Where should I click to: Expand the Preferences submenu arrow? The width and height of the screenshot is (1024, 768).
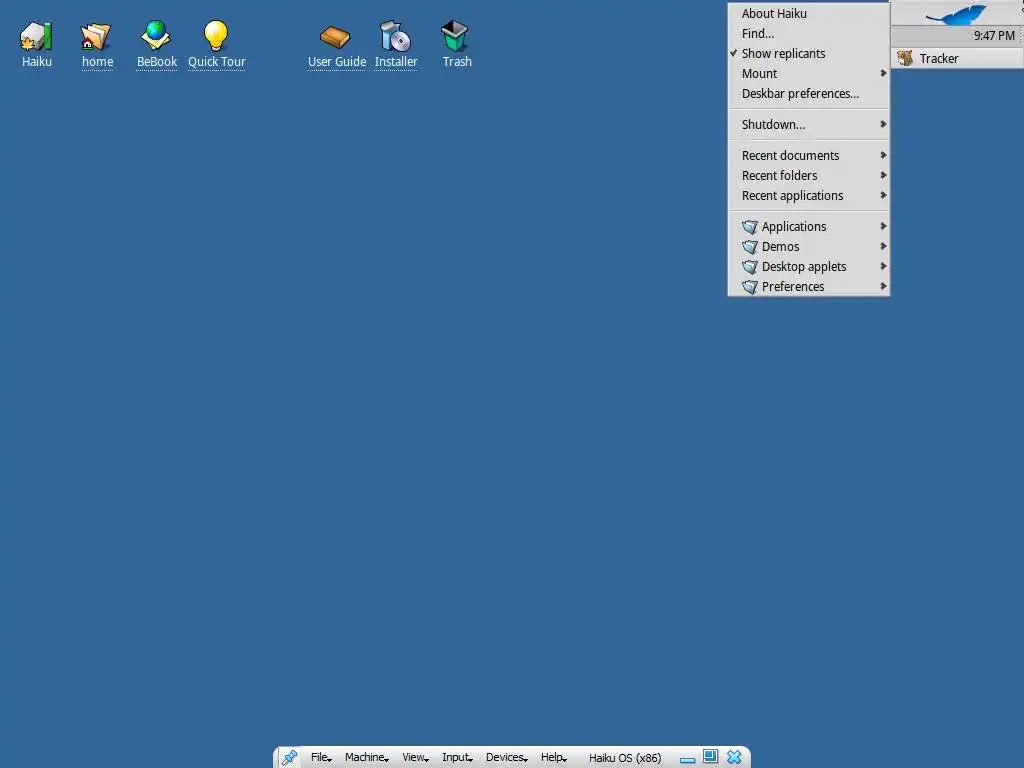pyautogui.click(x=883, y=286)
